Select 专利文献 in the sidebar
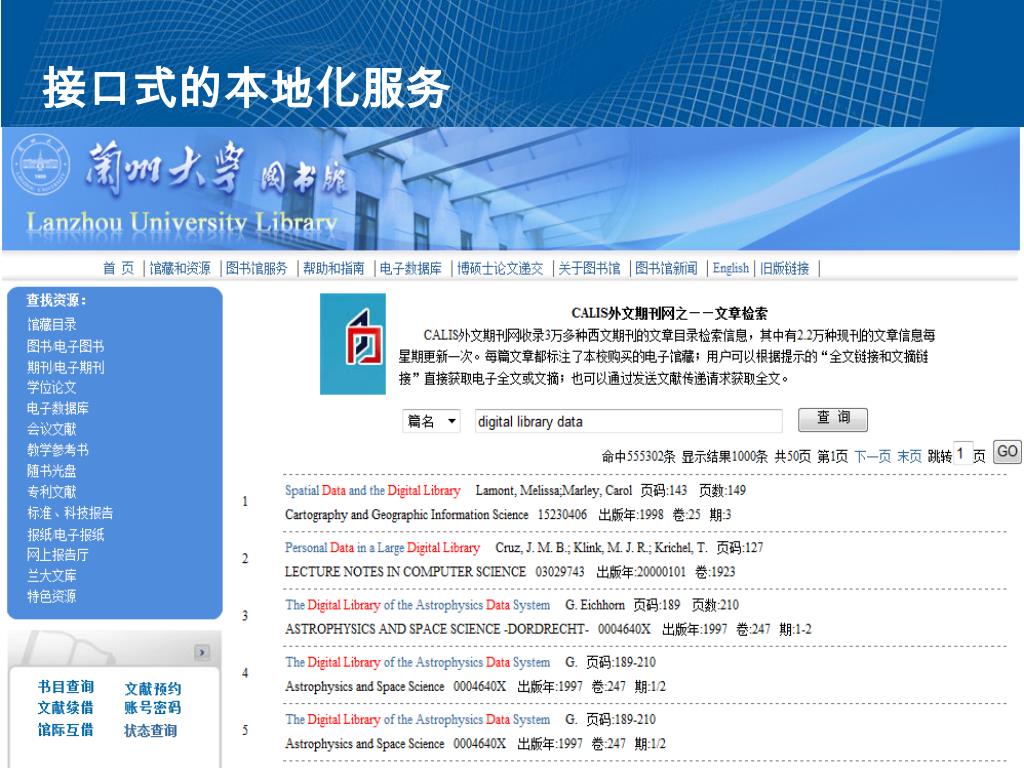Viewport: 1024px width, 768px height. tap(52, 492)
